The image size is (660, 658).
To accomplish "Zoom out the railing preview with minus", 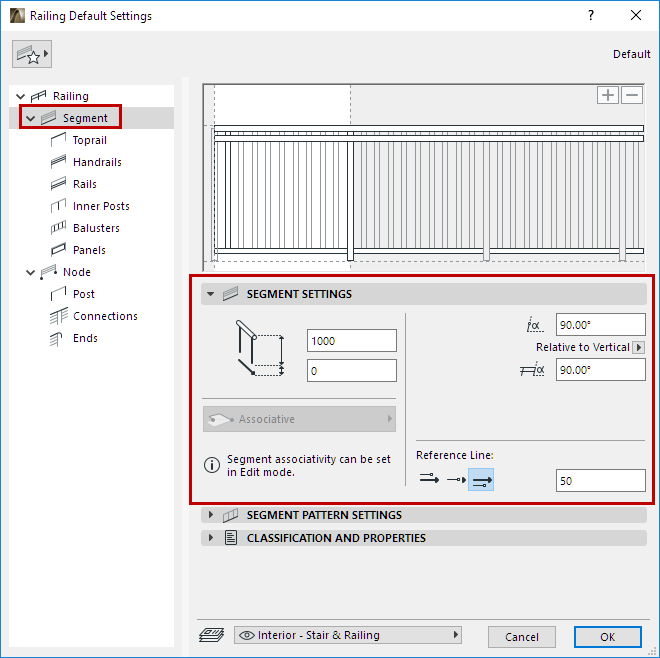I will tap(632, 95).
